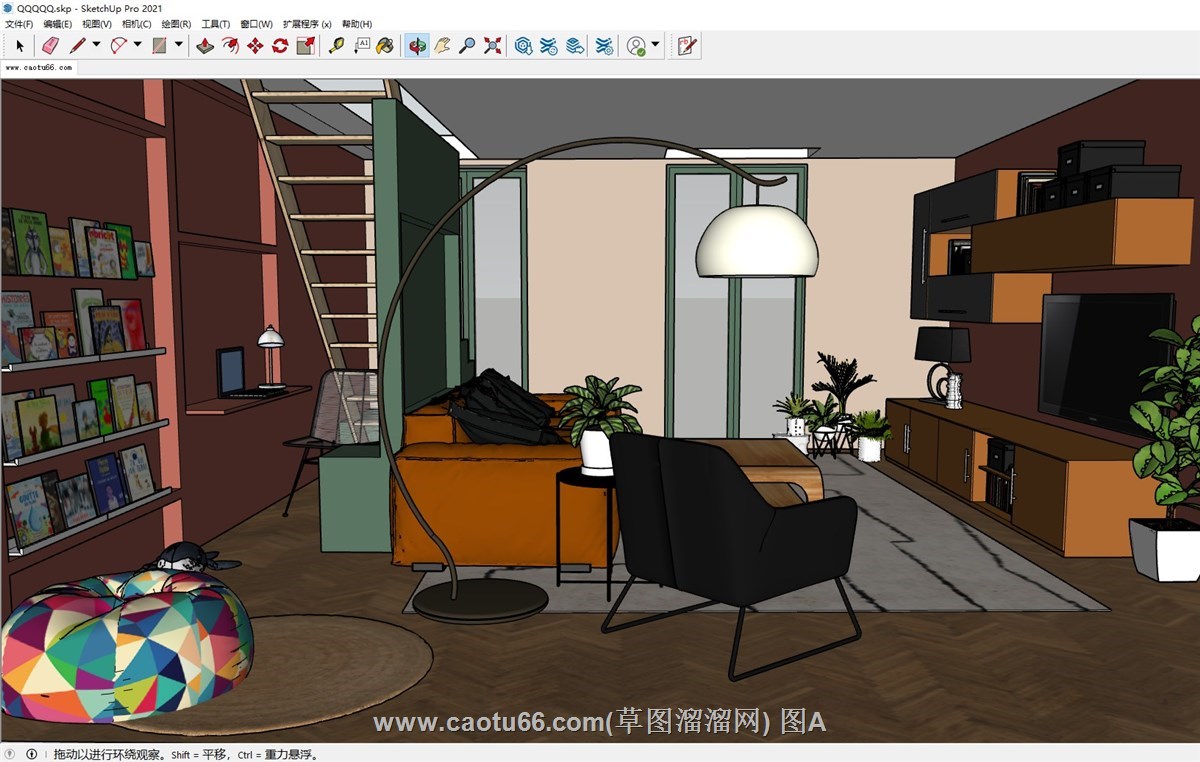Click the Scale tool button
Viewport: 1200px width, 762px height.
click(x=306, y=45)
